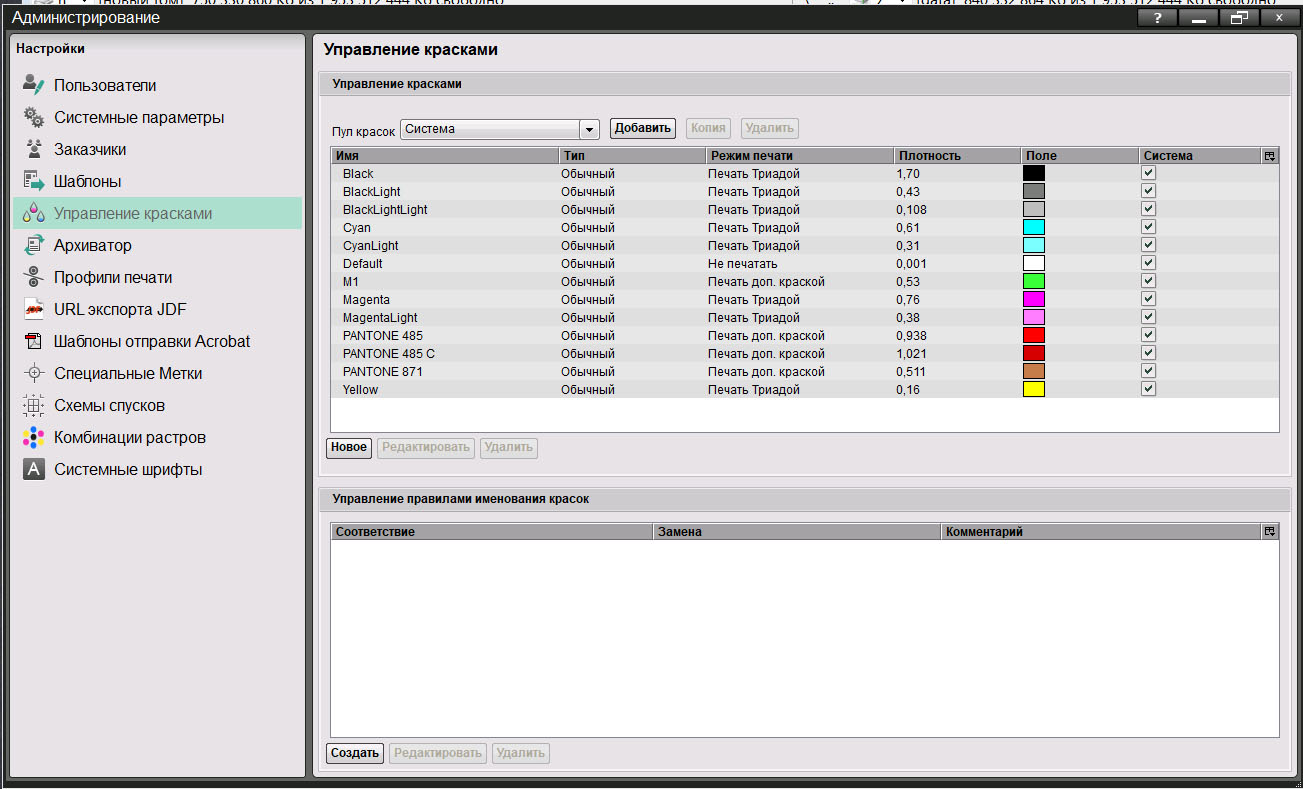
Task: Toggle Система checkbox for Yellow ink
Action: point(1148,389)
